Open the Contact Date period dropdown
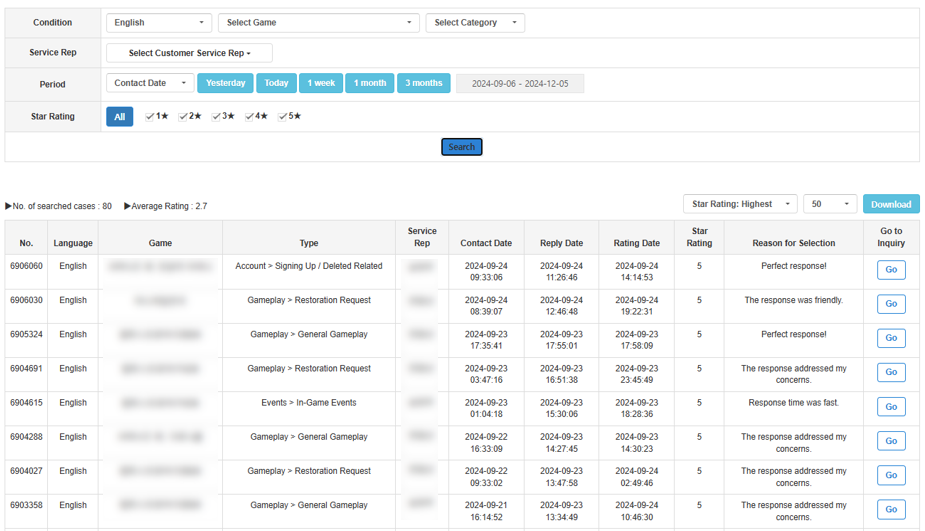The image size is (925, 531). click(150, 83)
